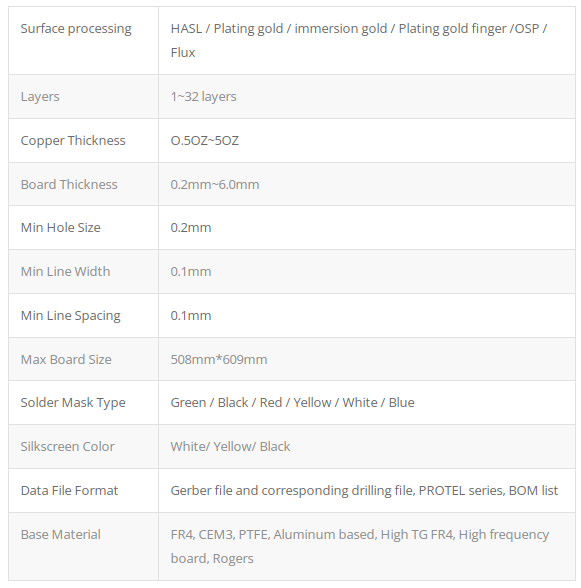
Task: Click the Layers row label
Action: coord(40,97)
